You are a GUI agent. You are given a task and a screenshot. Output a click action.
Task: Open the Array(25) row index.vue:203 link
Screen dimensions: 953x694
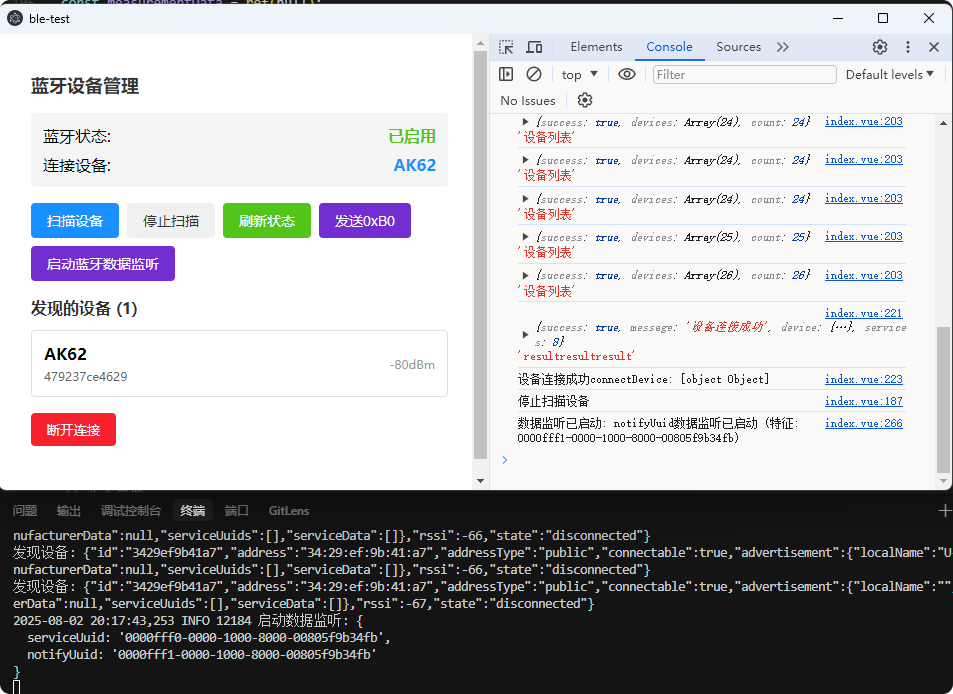click(x=863, y=236)
